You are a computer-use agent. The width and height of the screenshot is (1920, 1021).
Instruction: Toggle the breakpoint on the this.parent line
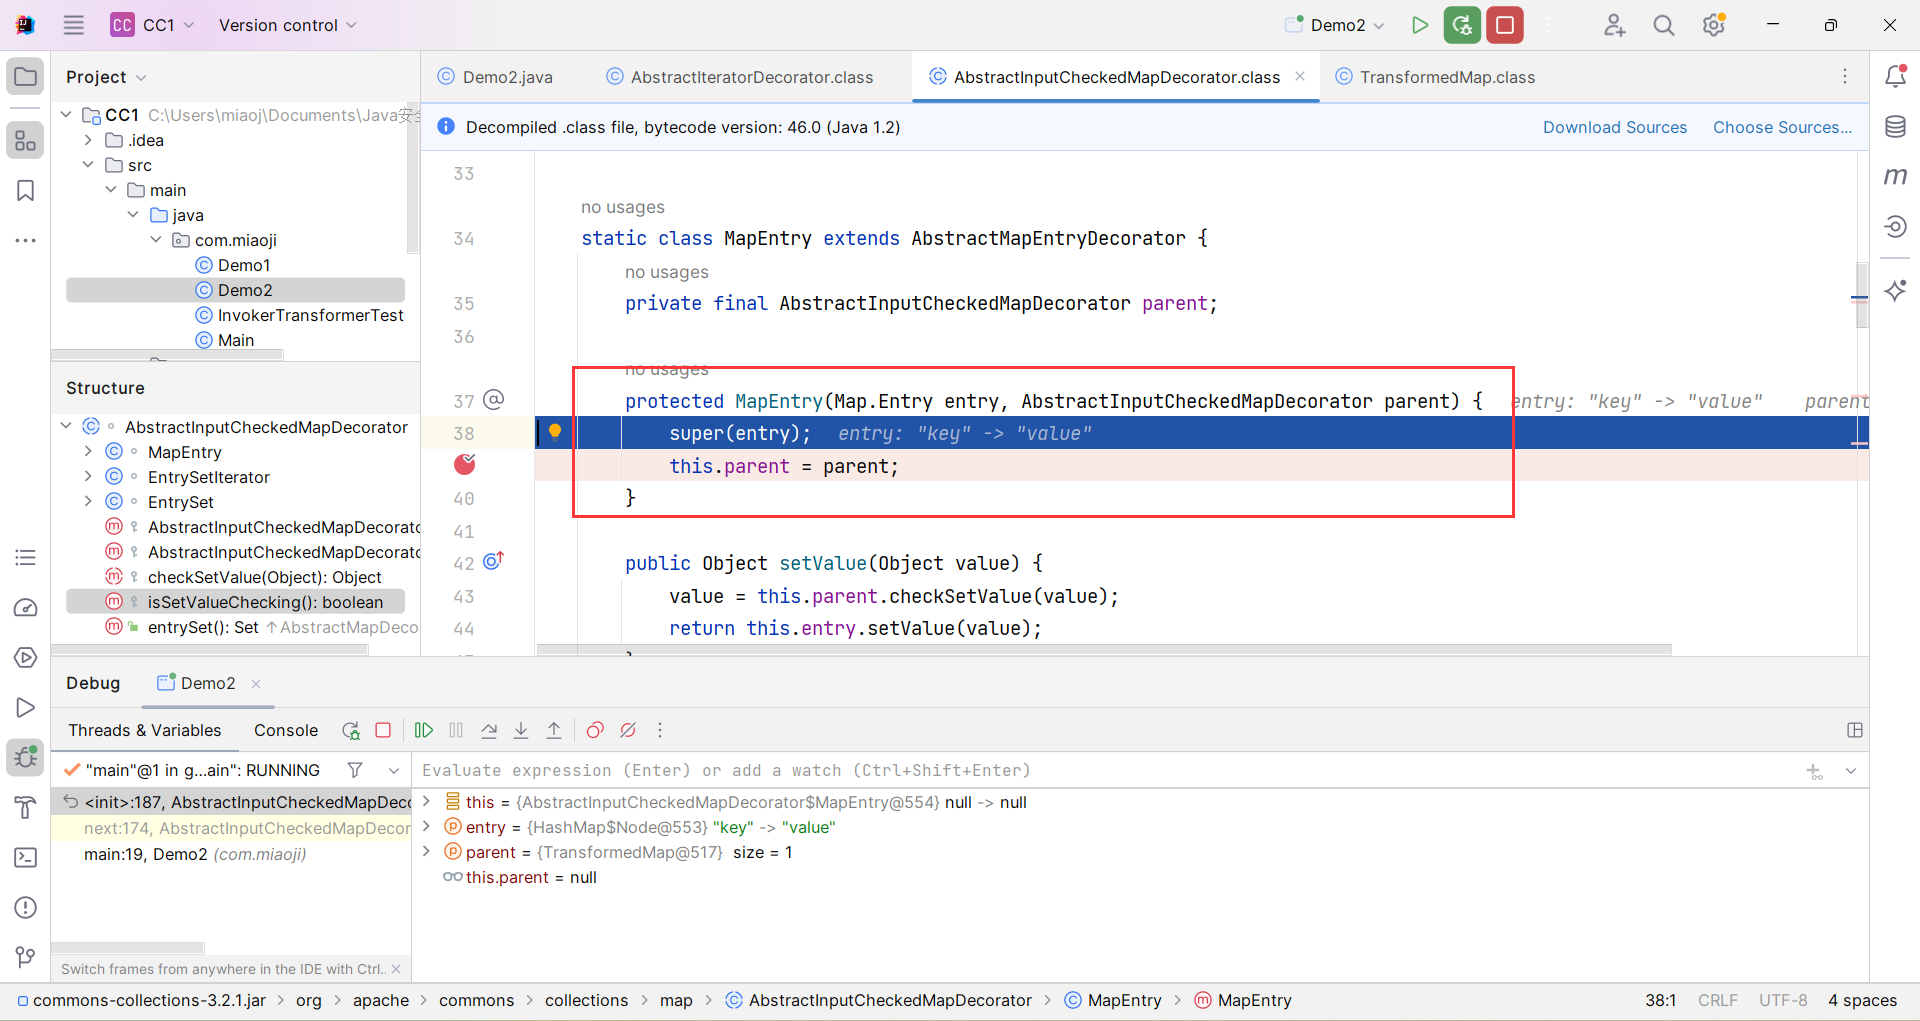coord(465,465)
